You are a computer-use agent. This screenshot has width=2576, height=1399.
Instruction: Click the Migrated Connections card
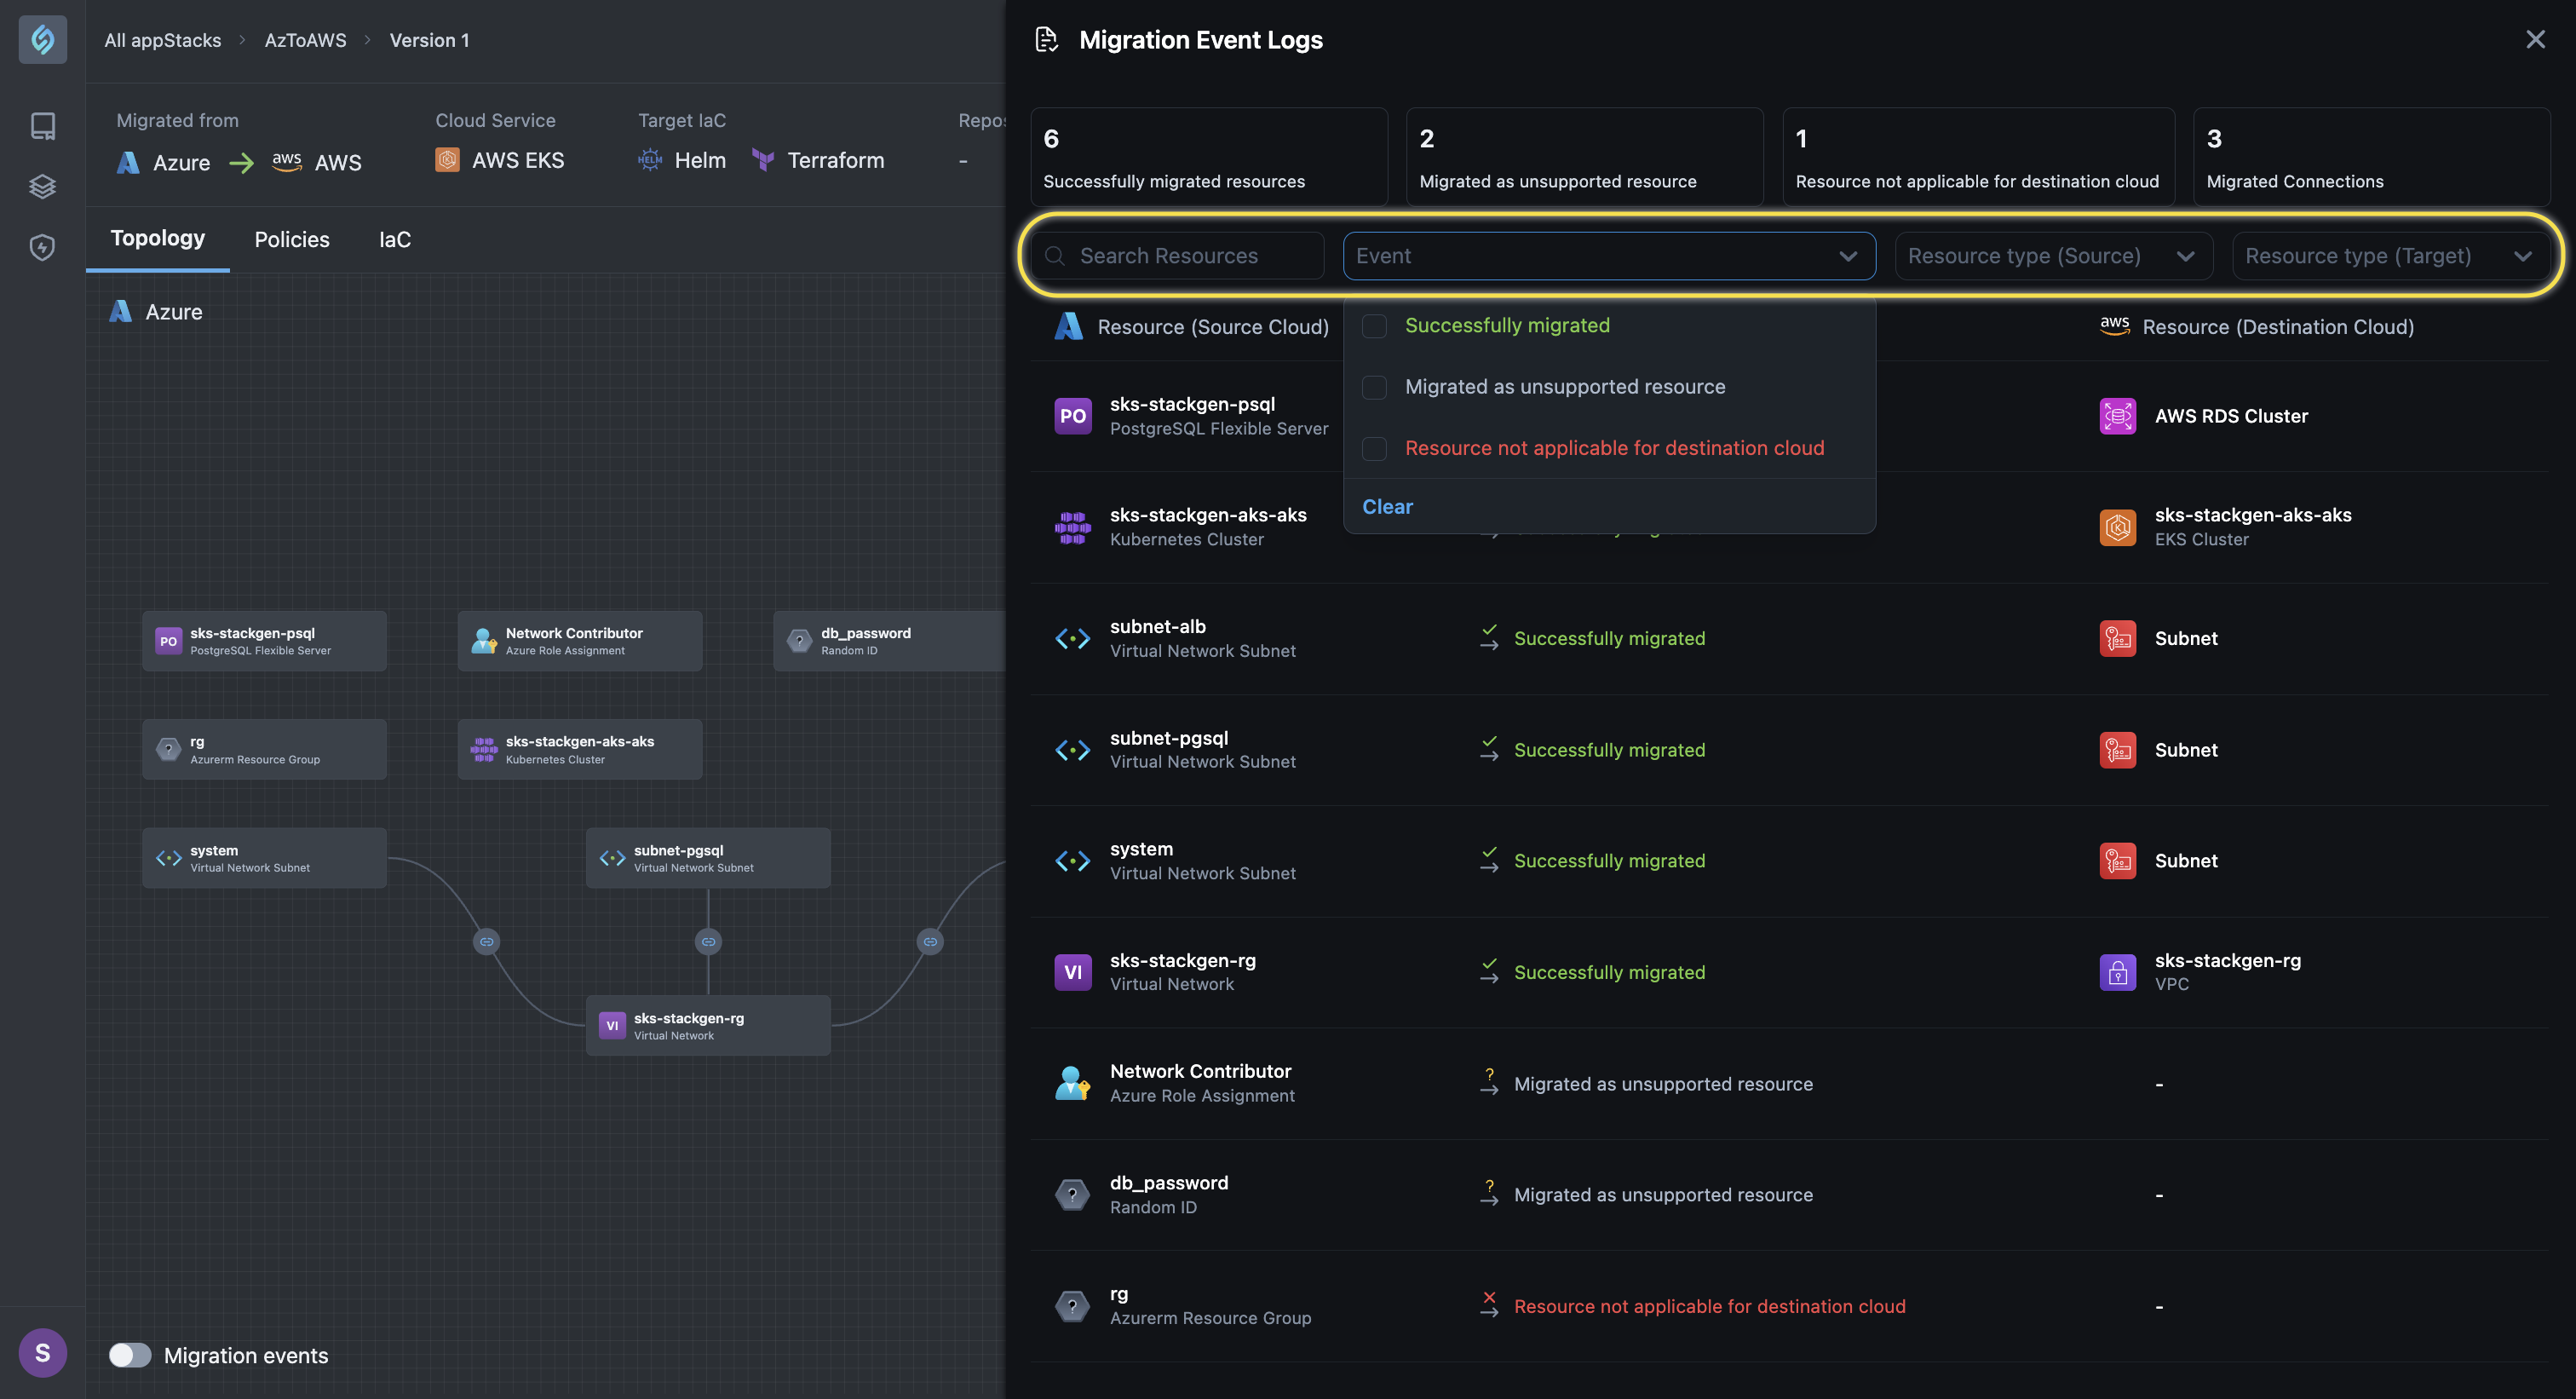coord(2371,157)
